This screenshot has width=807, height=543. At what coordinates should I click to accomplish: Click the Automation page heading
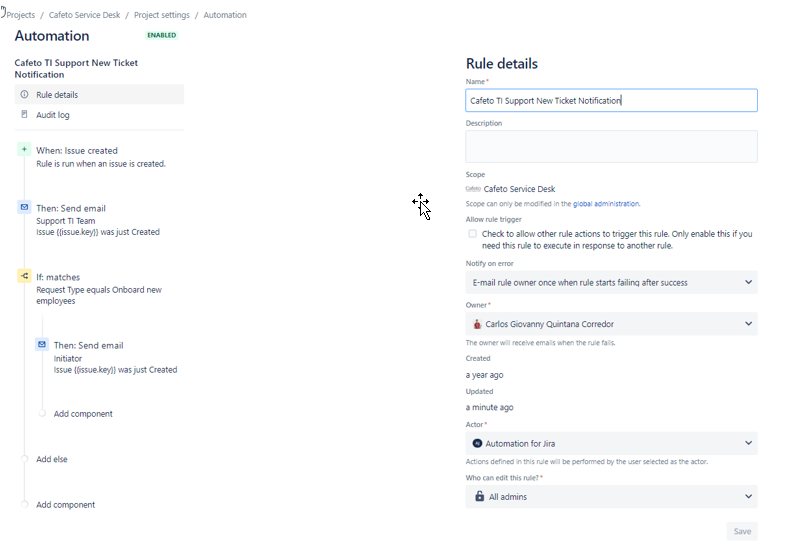pyautogui.click(x=52, y=36)
